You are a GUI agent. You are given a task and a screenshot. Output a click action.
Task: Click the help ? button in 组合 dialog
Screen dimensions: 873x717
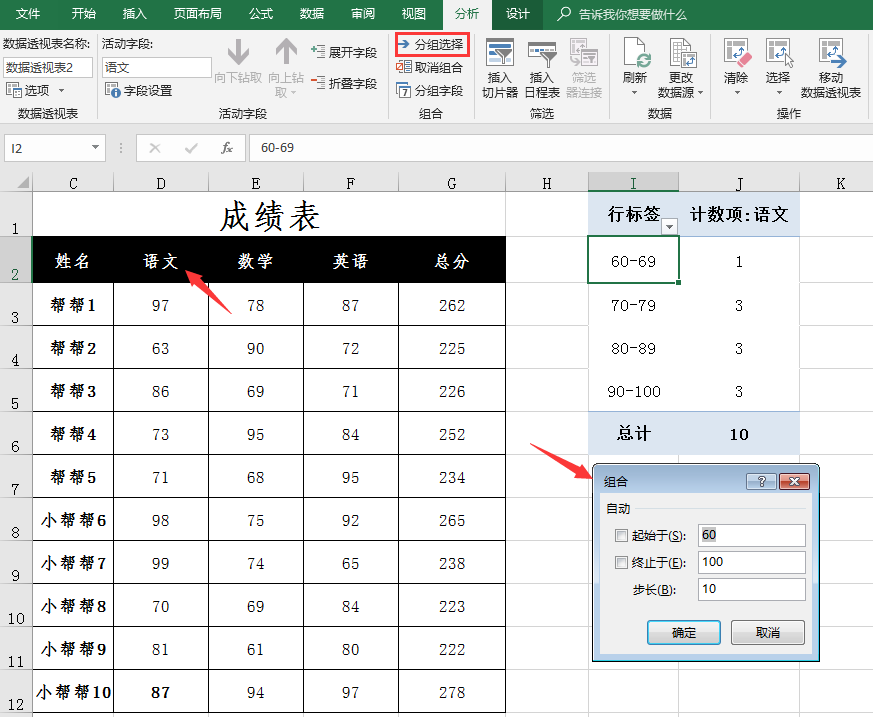click(x=761, y=482)
